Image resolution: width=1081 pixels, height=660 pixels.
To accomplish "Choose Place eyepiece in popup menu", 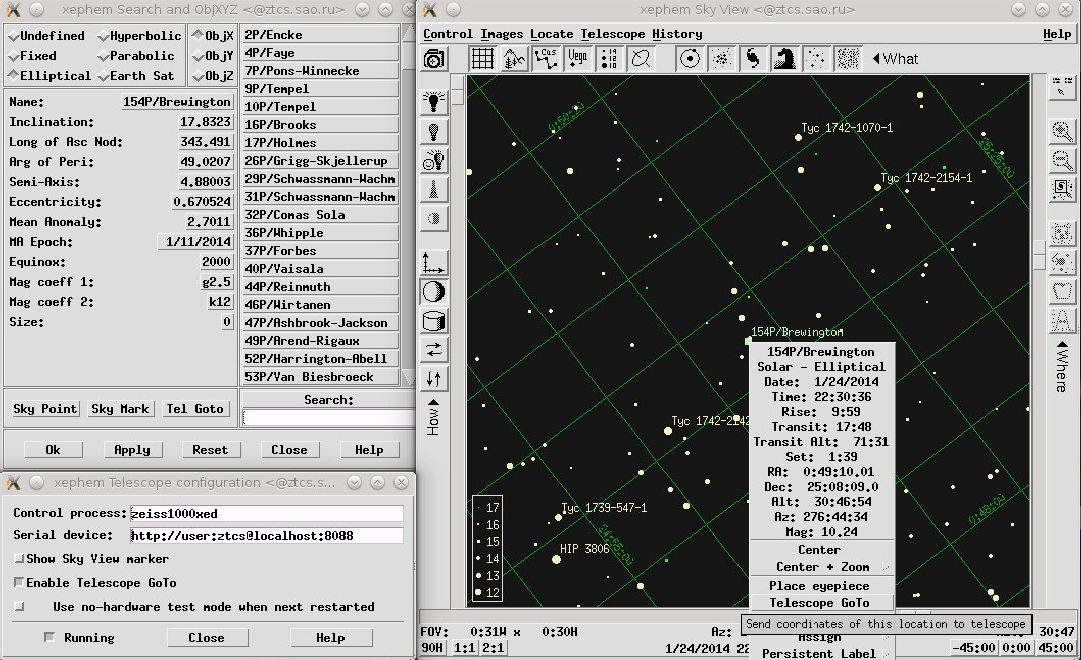I will [x=820, y=586].
